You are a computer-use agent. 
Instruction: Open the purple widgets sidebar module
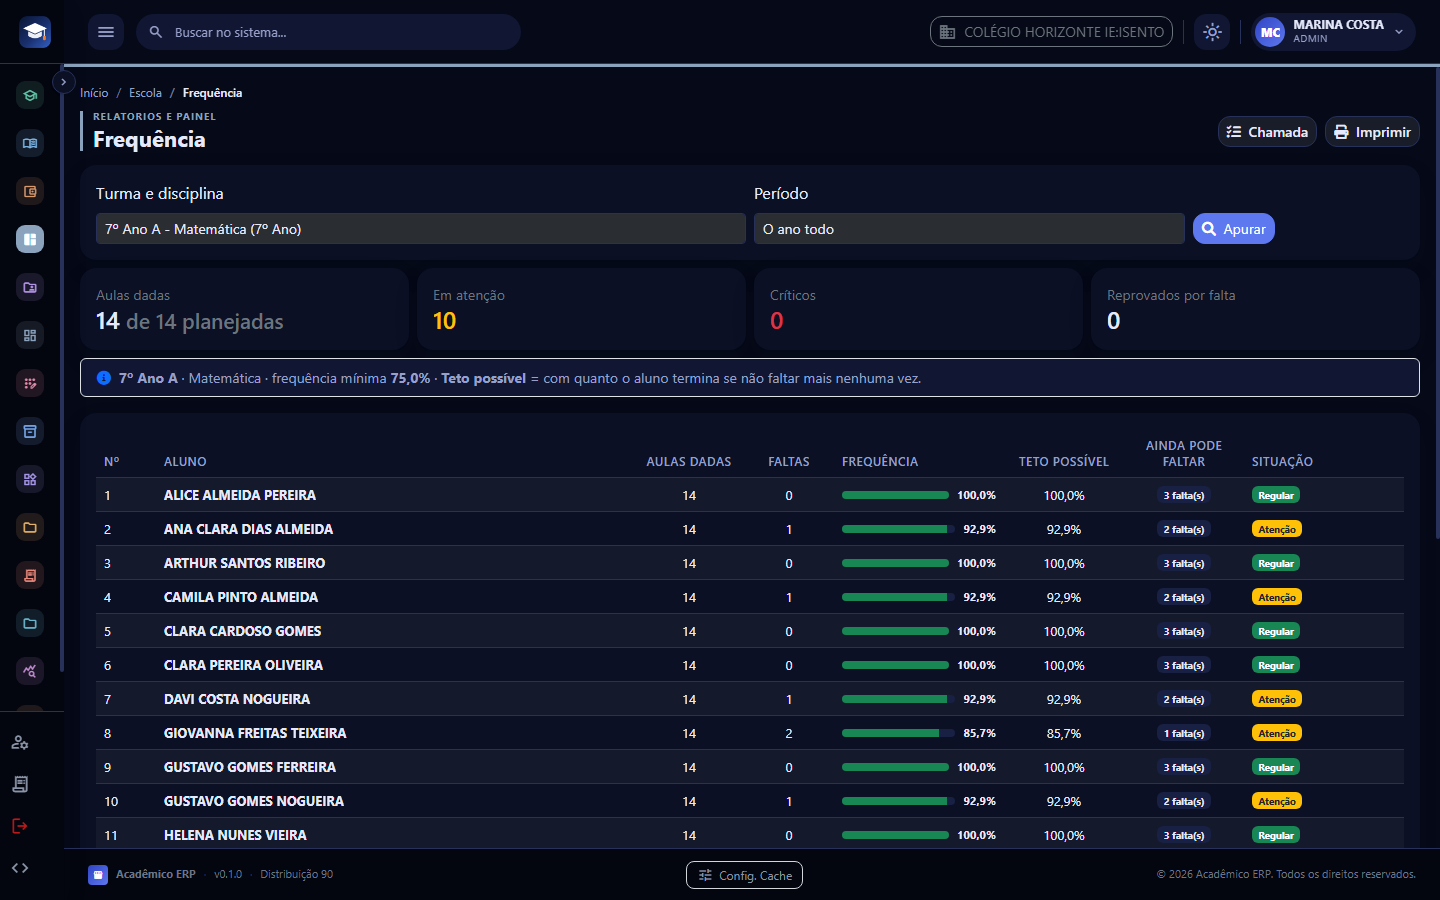click(30, 480)
